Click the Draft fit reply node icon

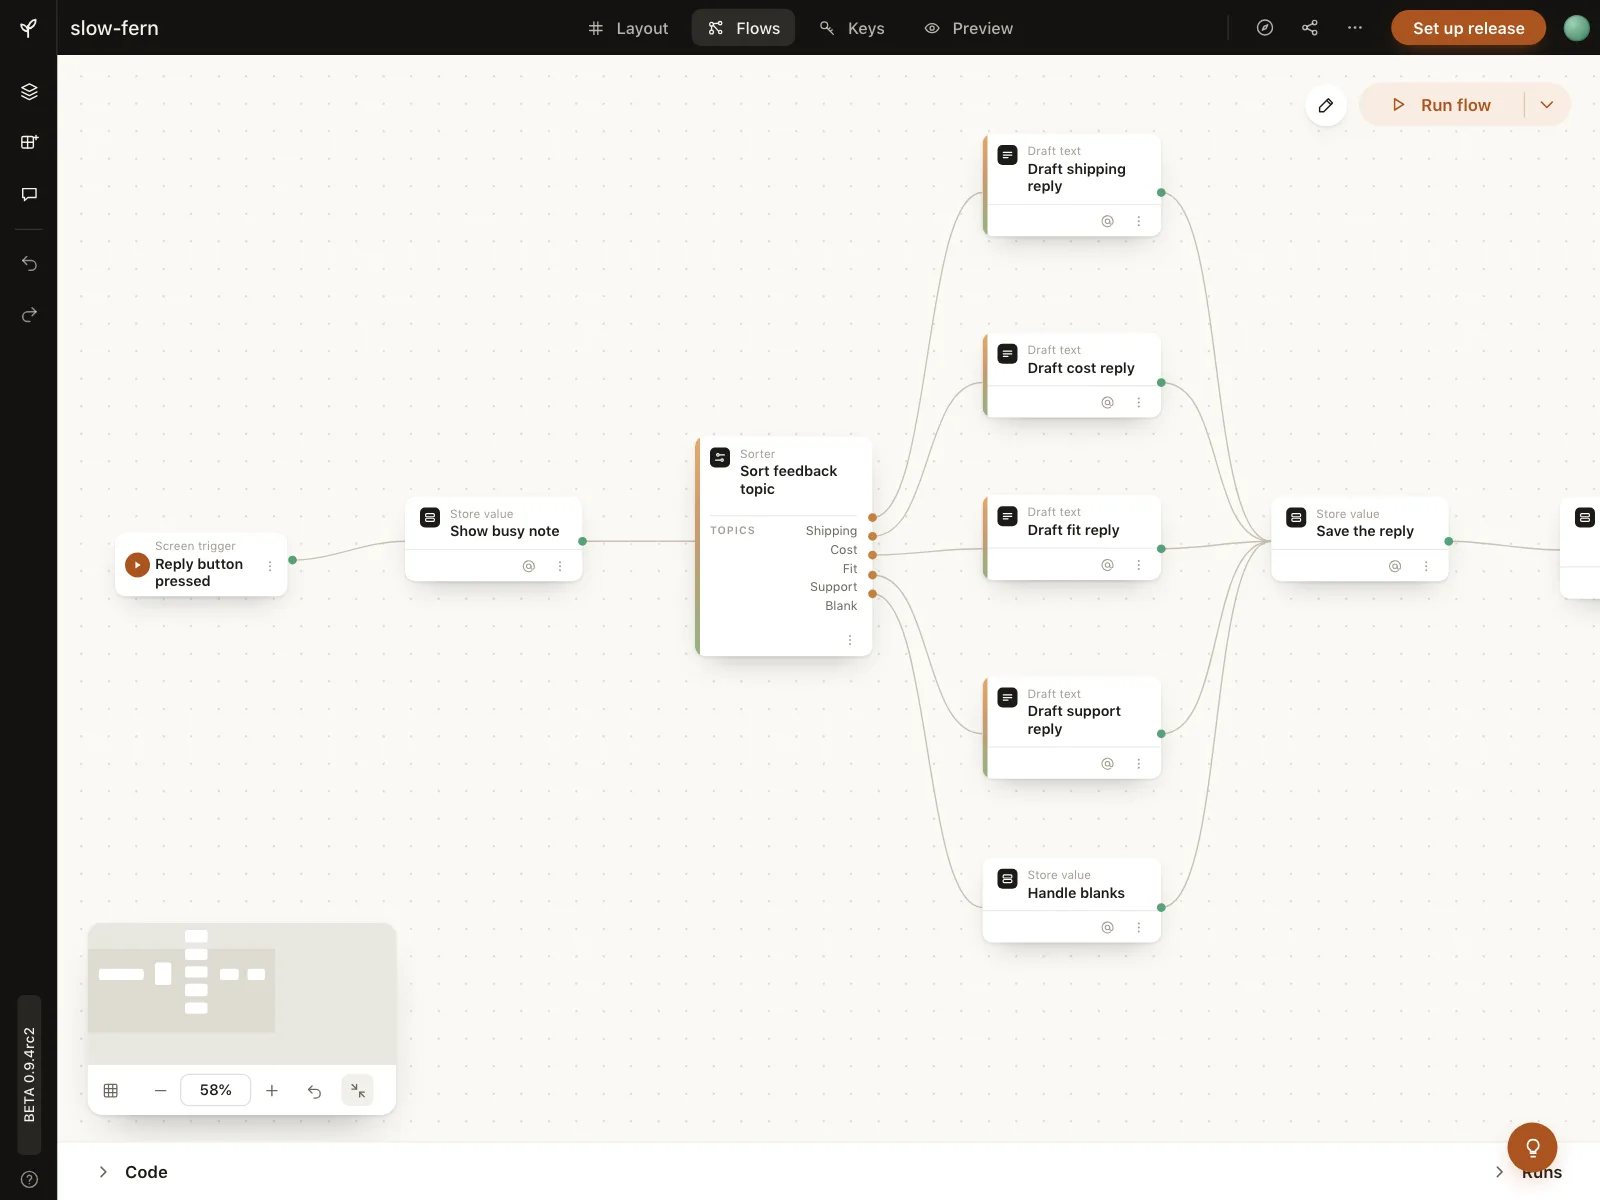[1008, 516]
